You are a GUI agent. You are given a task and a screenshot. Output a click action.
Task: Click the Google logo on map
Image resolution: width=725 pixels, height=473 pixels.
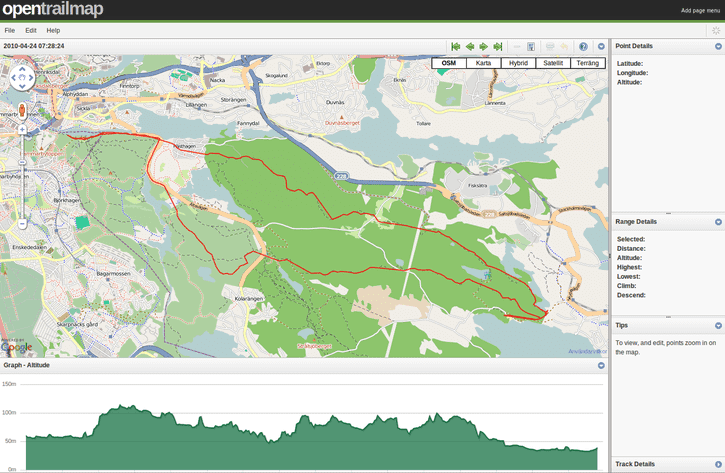[17, 347]
